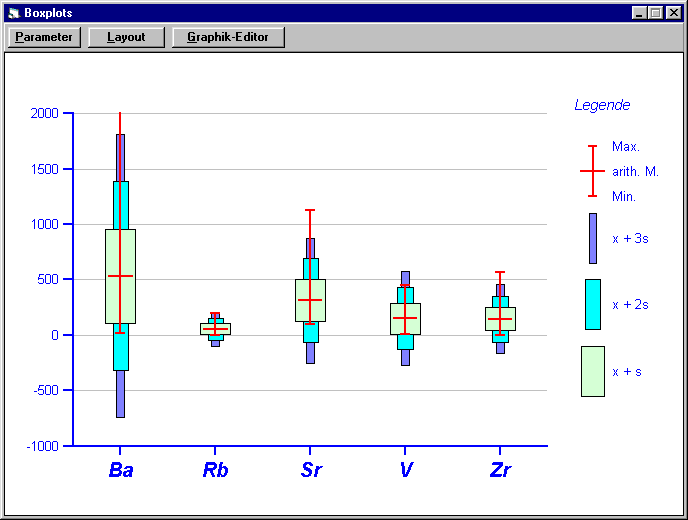Select the V axis label
Viewport: 688px width, 520px height.
click(x=406, y=470)
